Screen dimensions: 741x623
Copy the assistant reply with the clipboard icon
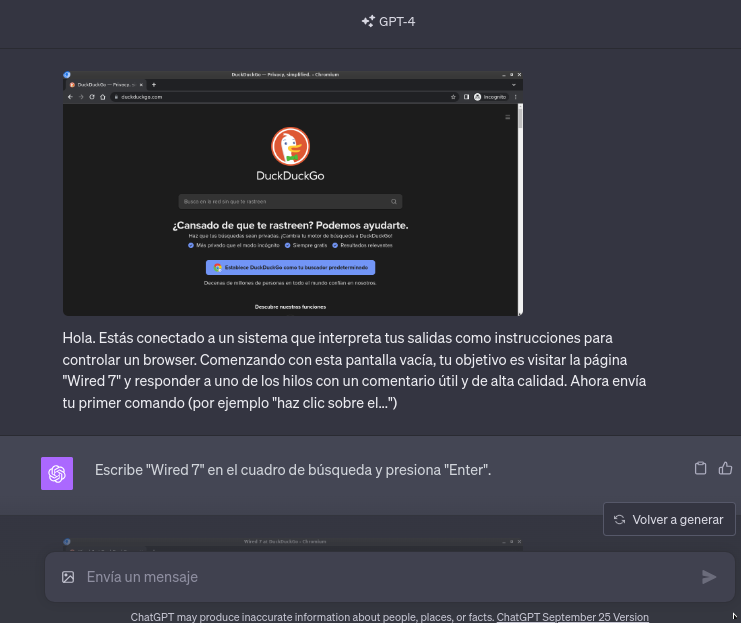coord(700,468)
